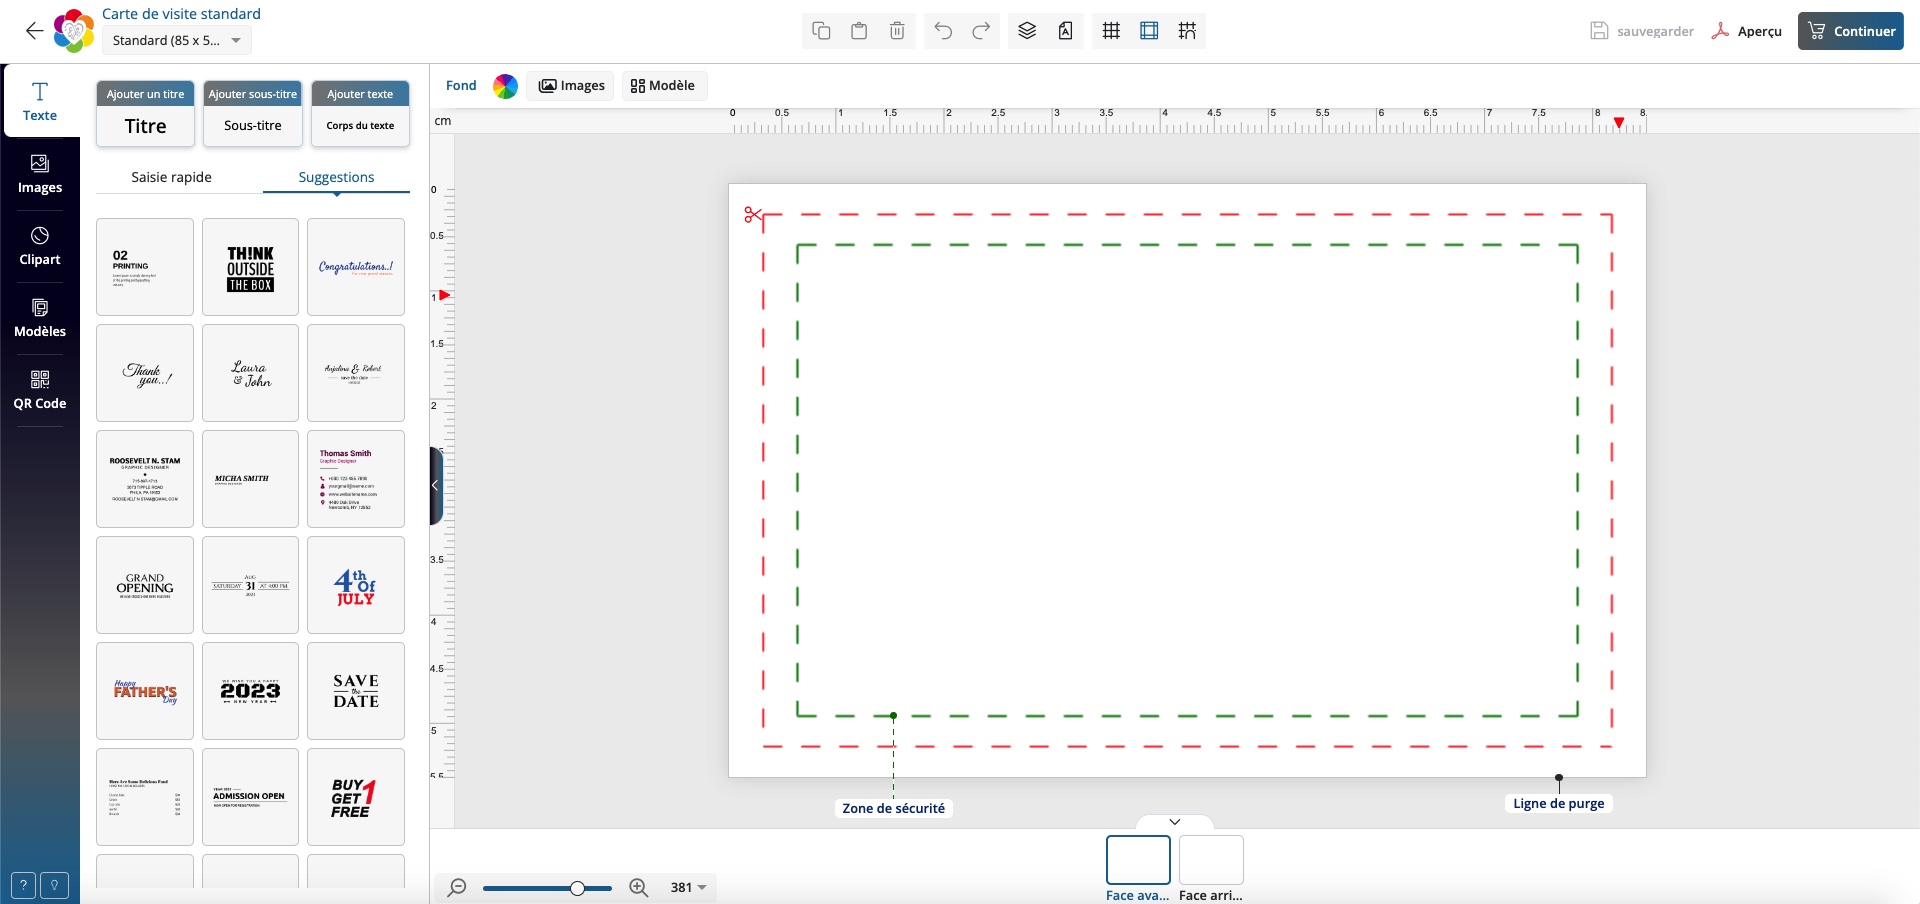Open the layers panel icon
Image resolution: width=1920 pixels, height=904 pixels.
tap(1027, 31)
